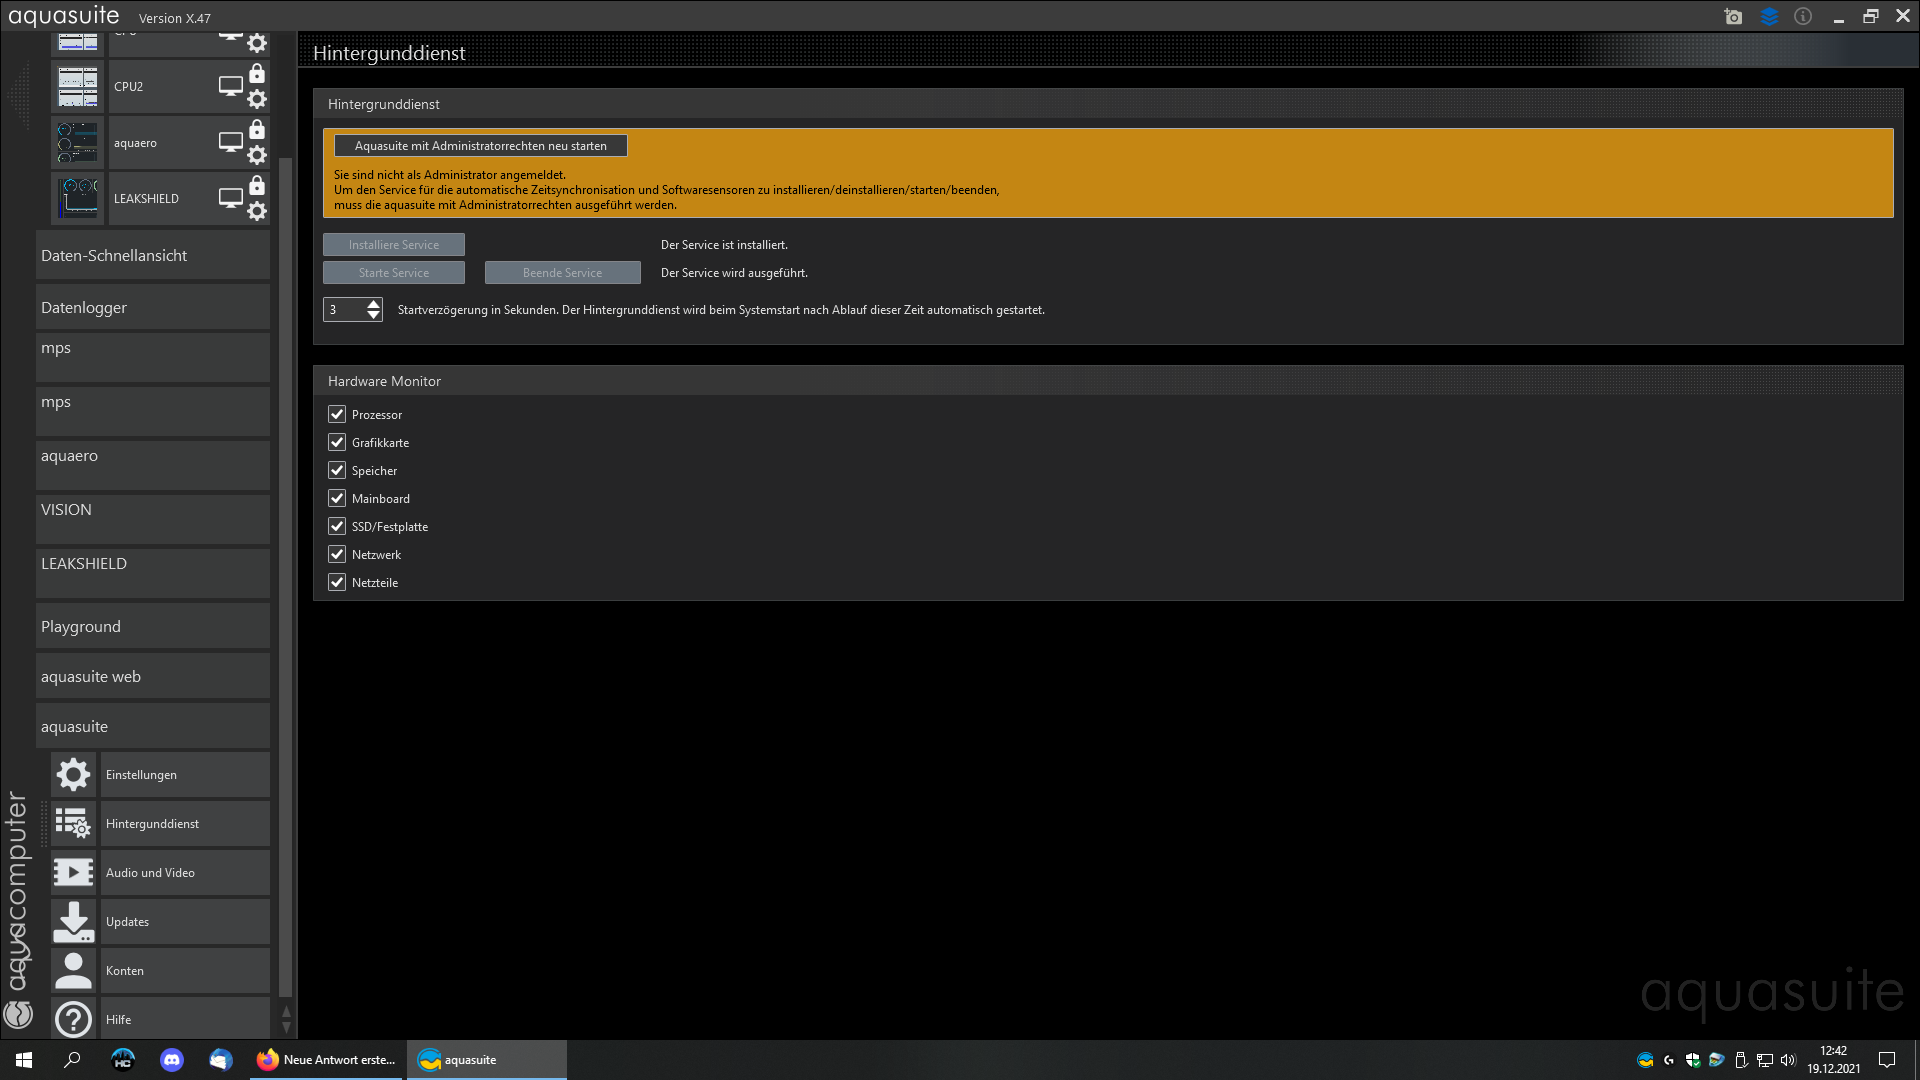The height and width of the screenshot is (1080, 1920).
Task: Open the gear settings of the aquaero page
Action: click(257, 155)
